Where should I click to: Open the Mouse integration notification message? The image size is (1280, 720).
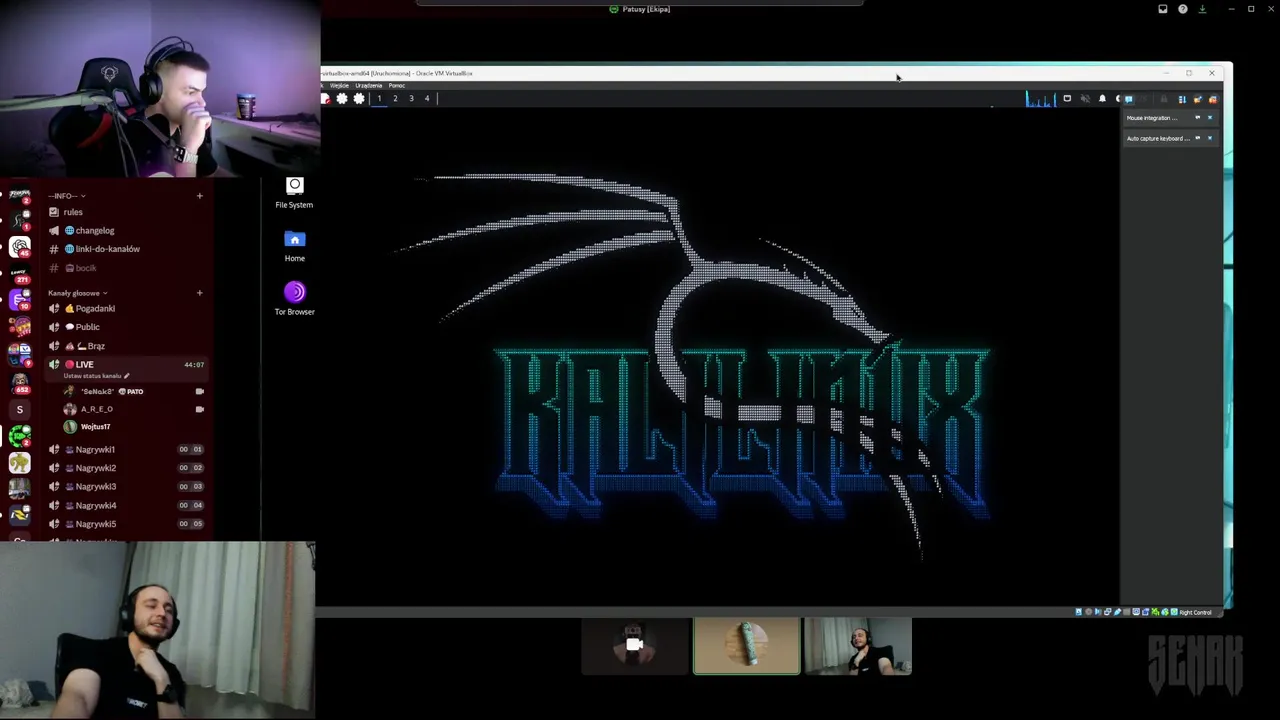click(x=1152, y=118)
